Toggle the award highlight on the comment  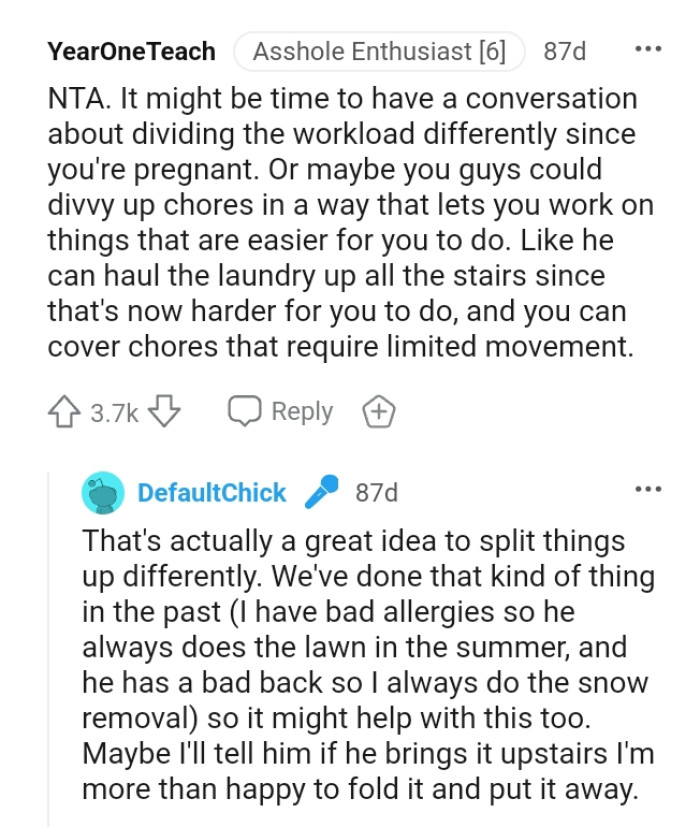click(x=378, y=410)
